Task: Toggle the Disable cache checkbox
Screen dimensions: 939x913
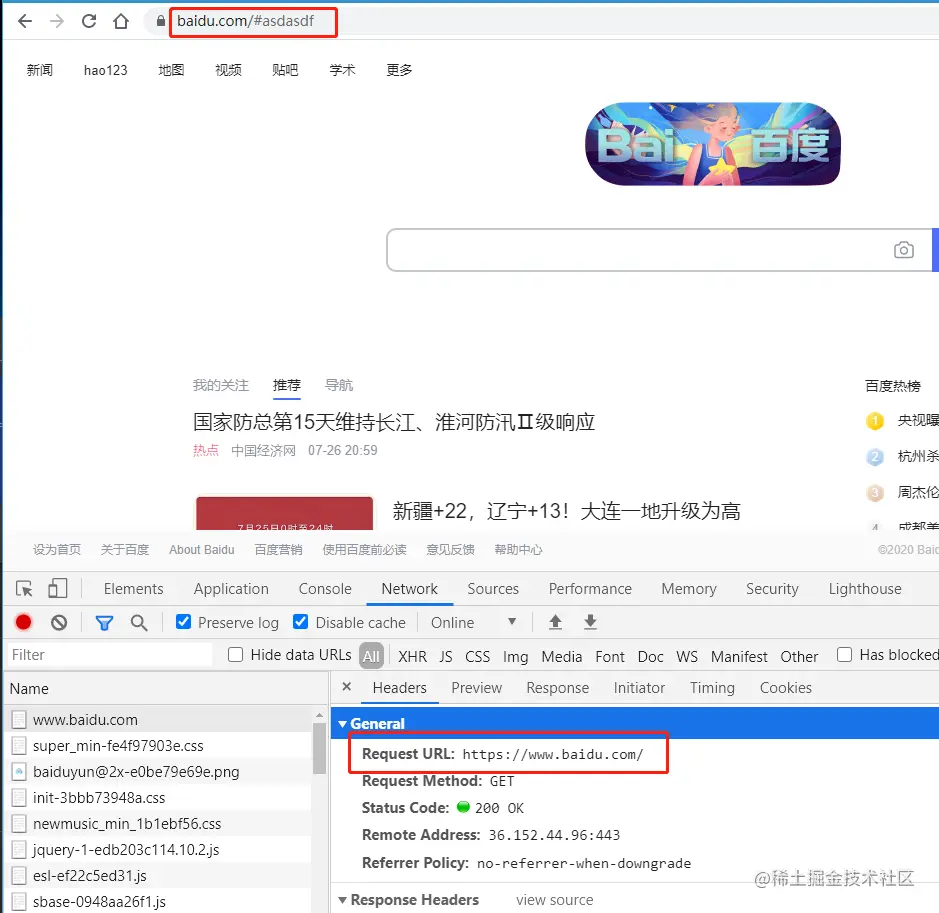Action: [301, 622]
